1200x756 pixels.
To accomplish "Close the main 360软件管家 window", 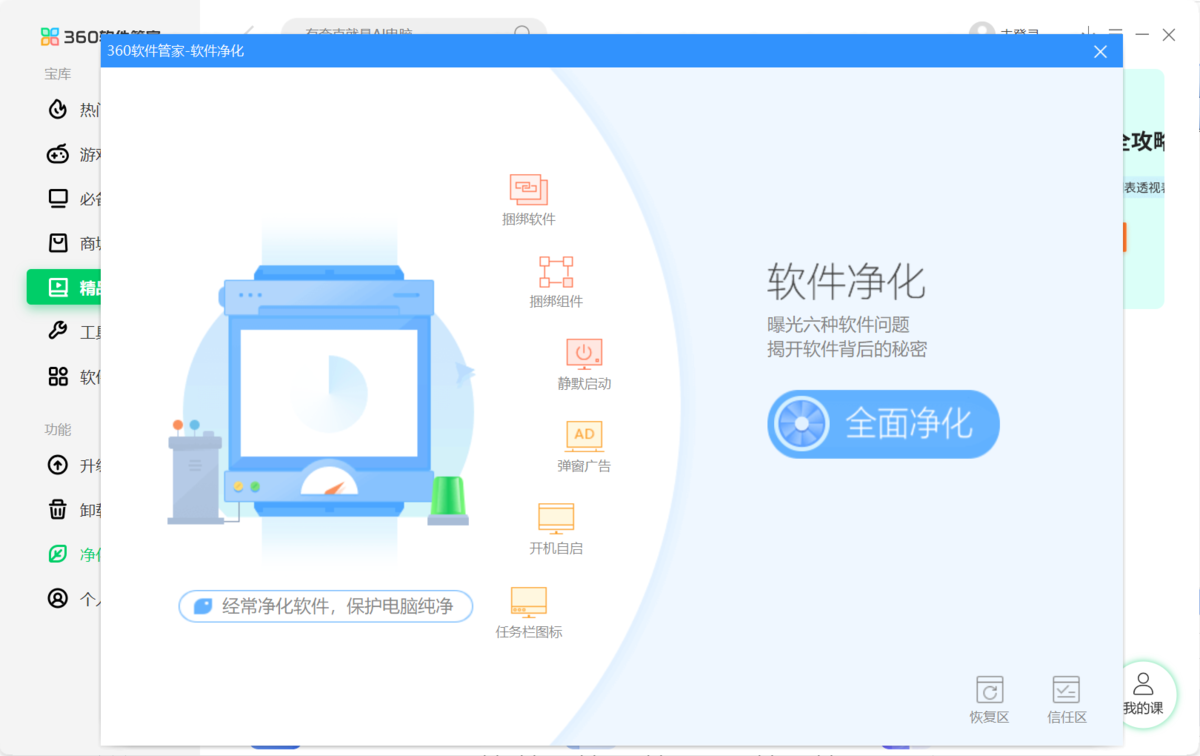I will tap(1169, 34).
